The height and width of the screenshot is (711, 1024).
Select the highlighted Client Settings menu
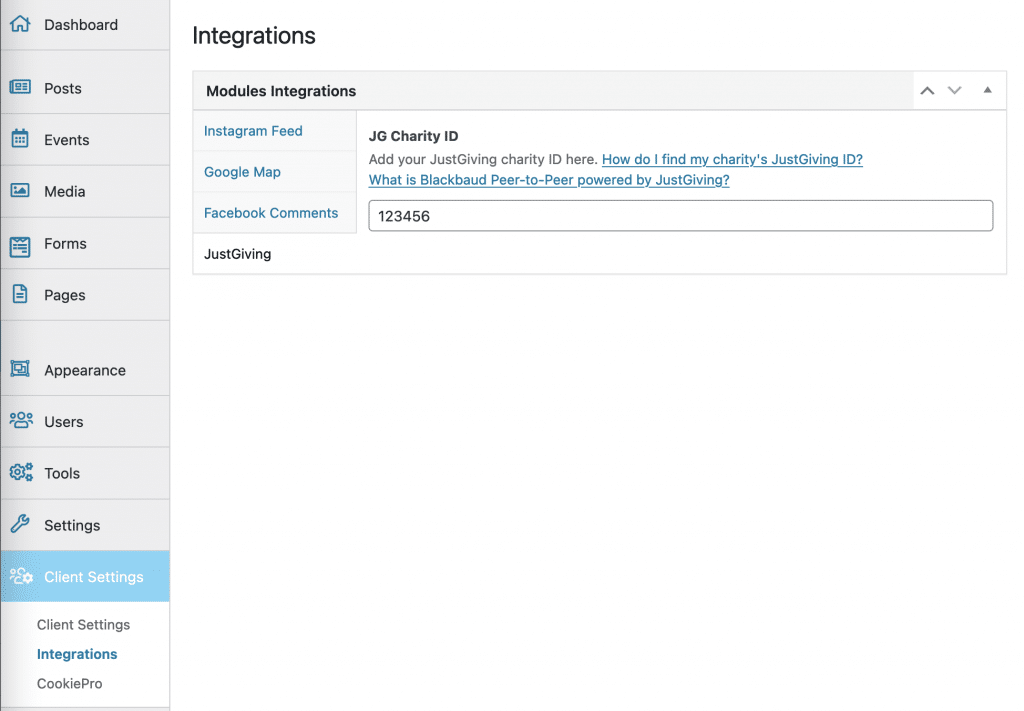pos(85,577)
